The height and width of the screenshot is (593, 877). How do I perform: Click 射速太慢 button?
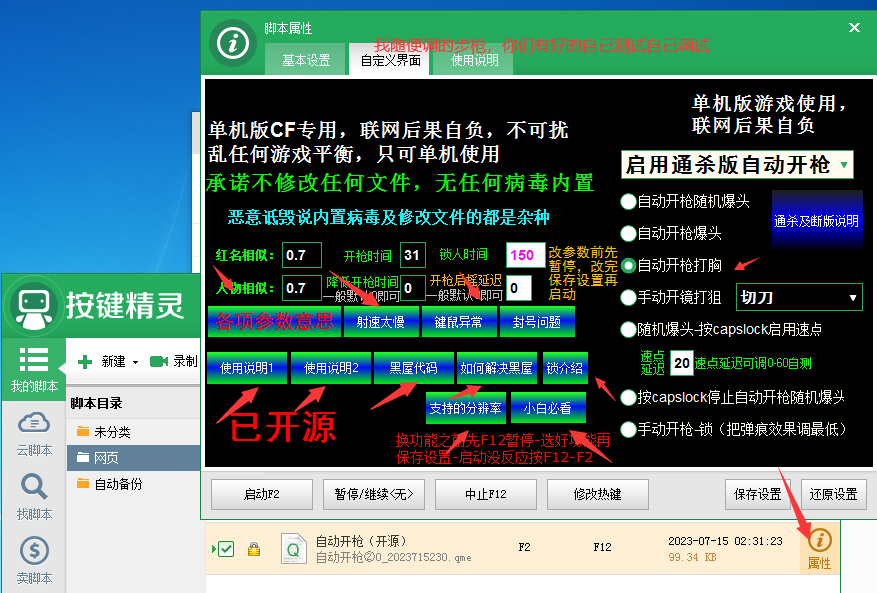tap(381, 322)
